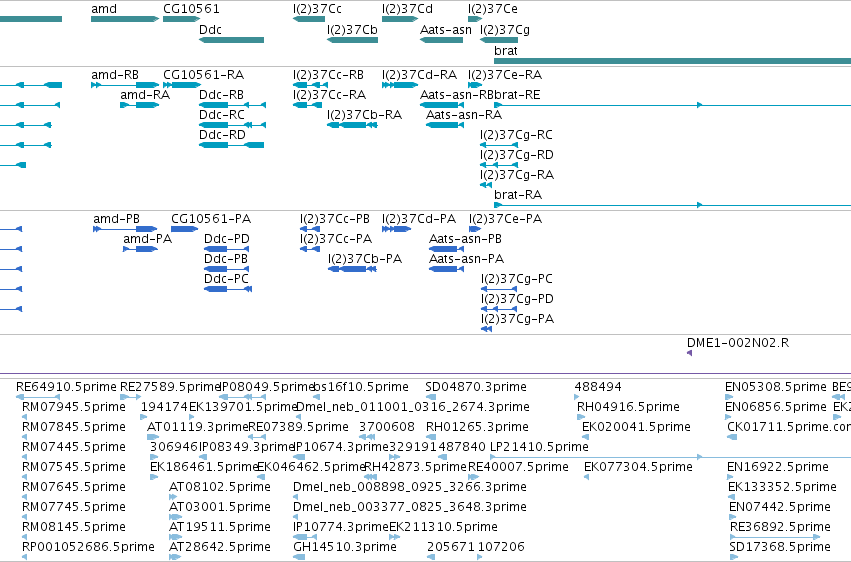Click EST RH04916.5prime
The height and width of the screenshot is (562, 851).
[x=581, y=418]
